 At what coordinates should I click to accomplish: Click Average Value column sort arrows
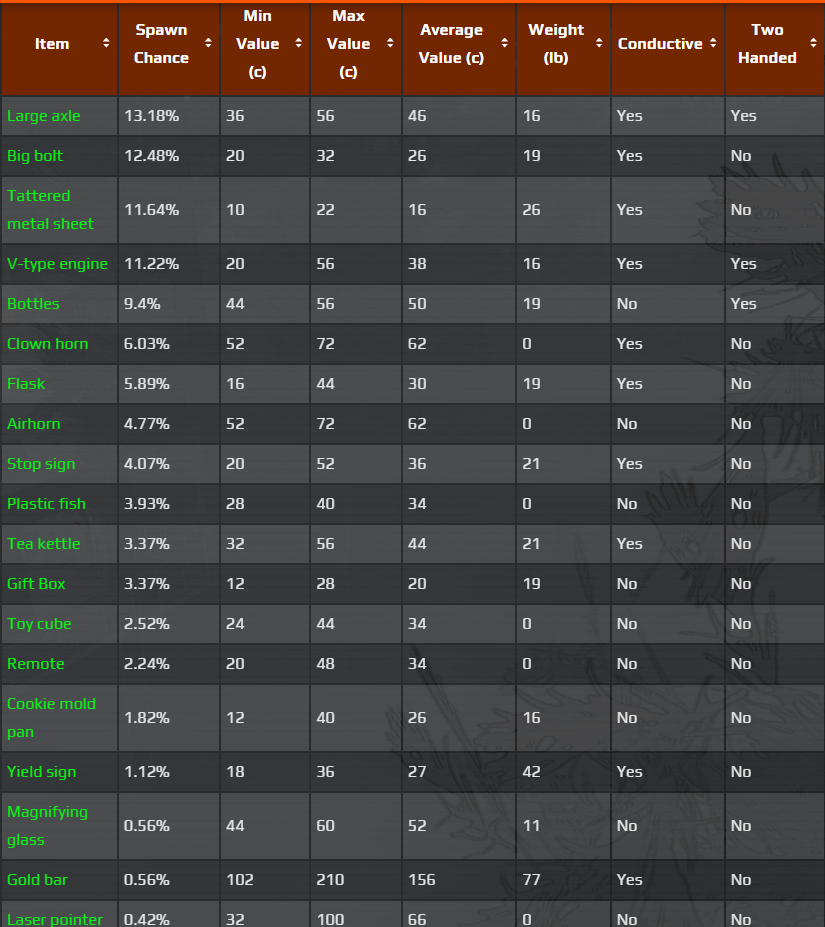(504, 44)
